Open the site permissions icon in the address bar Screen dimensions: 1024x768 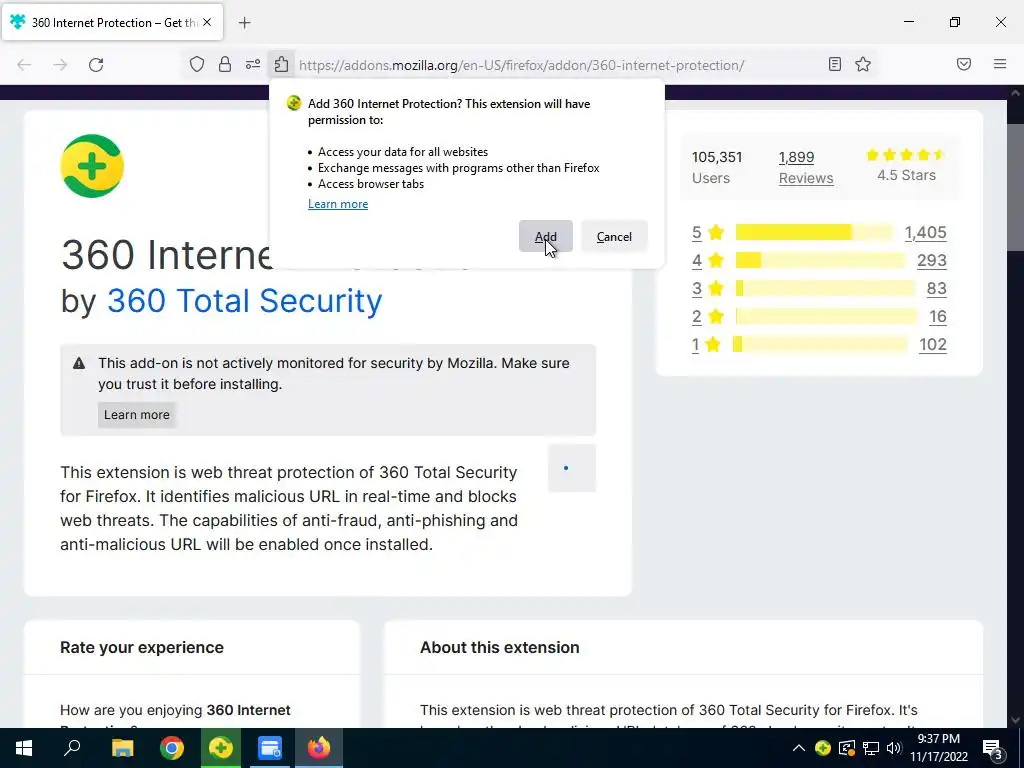pyautogui.click(x=253, y=65)
